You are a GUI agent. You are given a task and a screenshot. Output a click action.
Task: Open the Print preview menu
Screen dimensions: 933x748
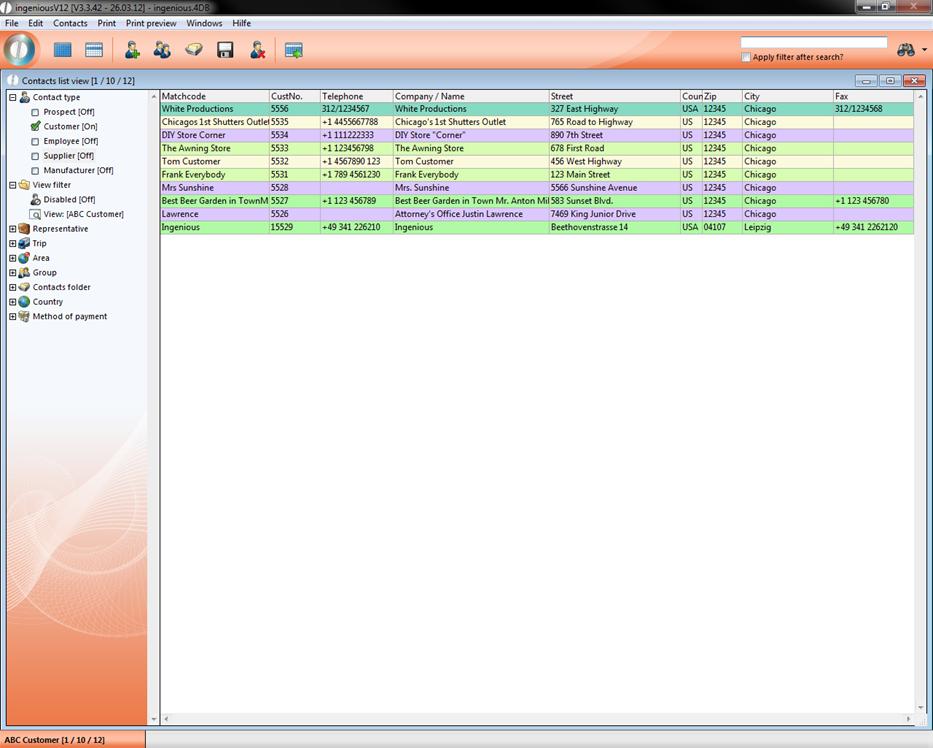click(151, 23)
